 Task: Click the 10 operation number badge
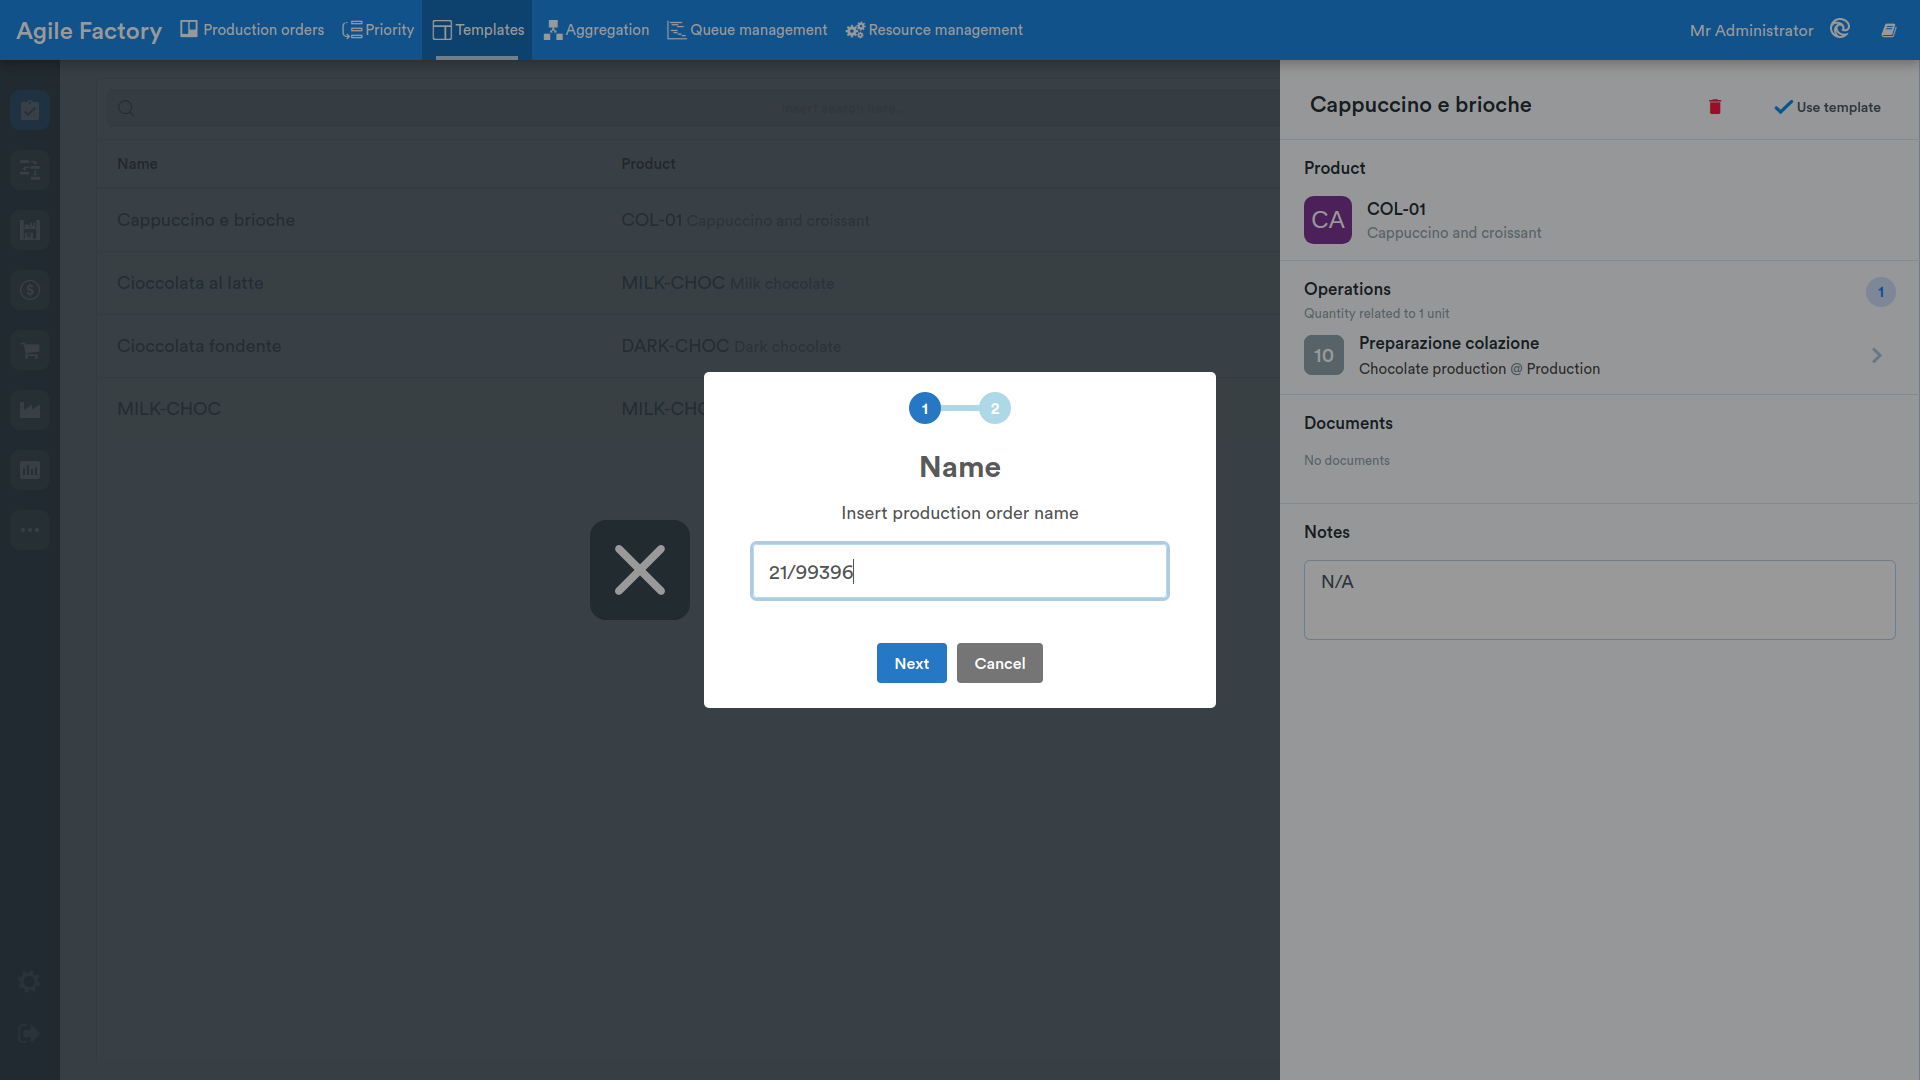tap(1324, 355)
